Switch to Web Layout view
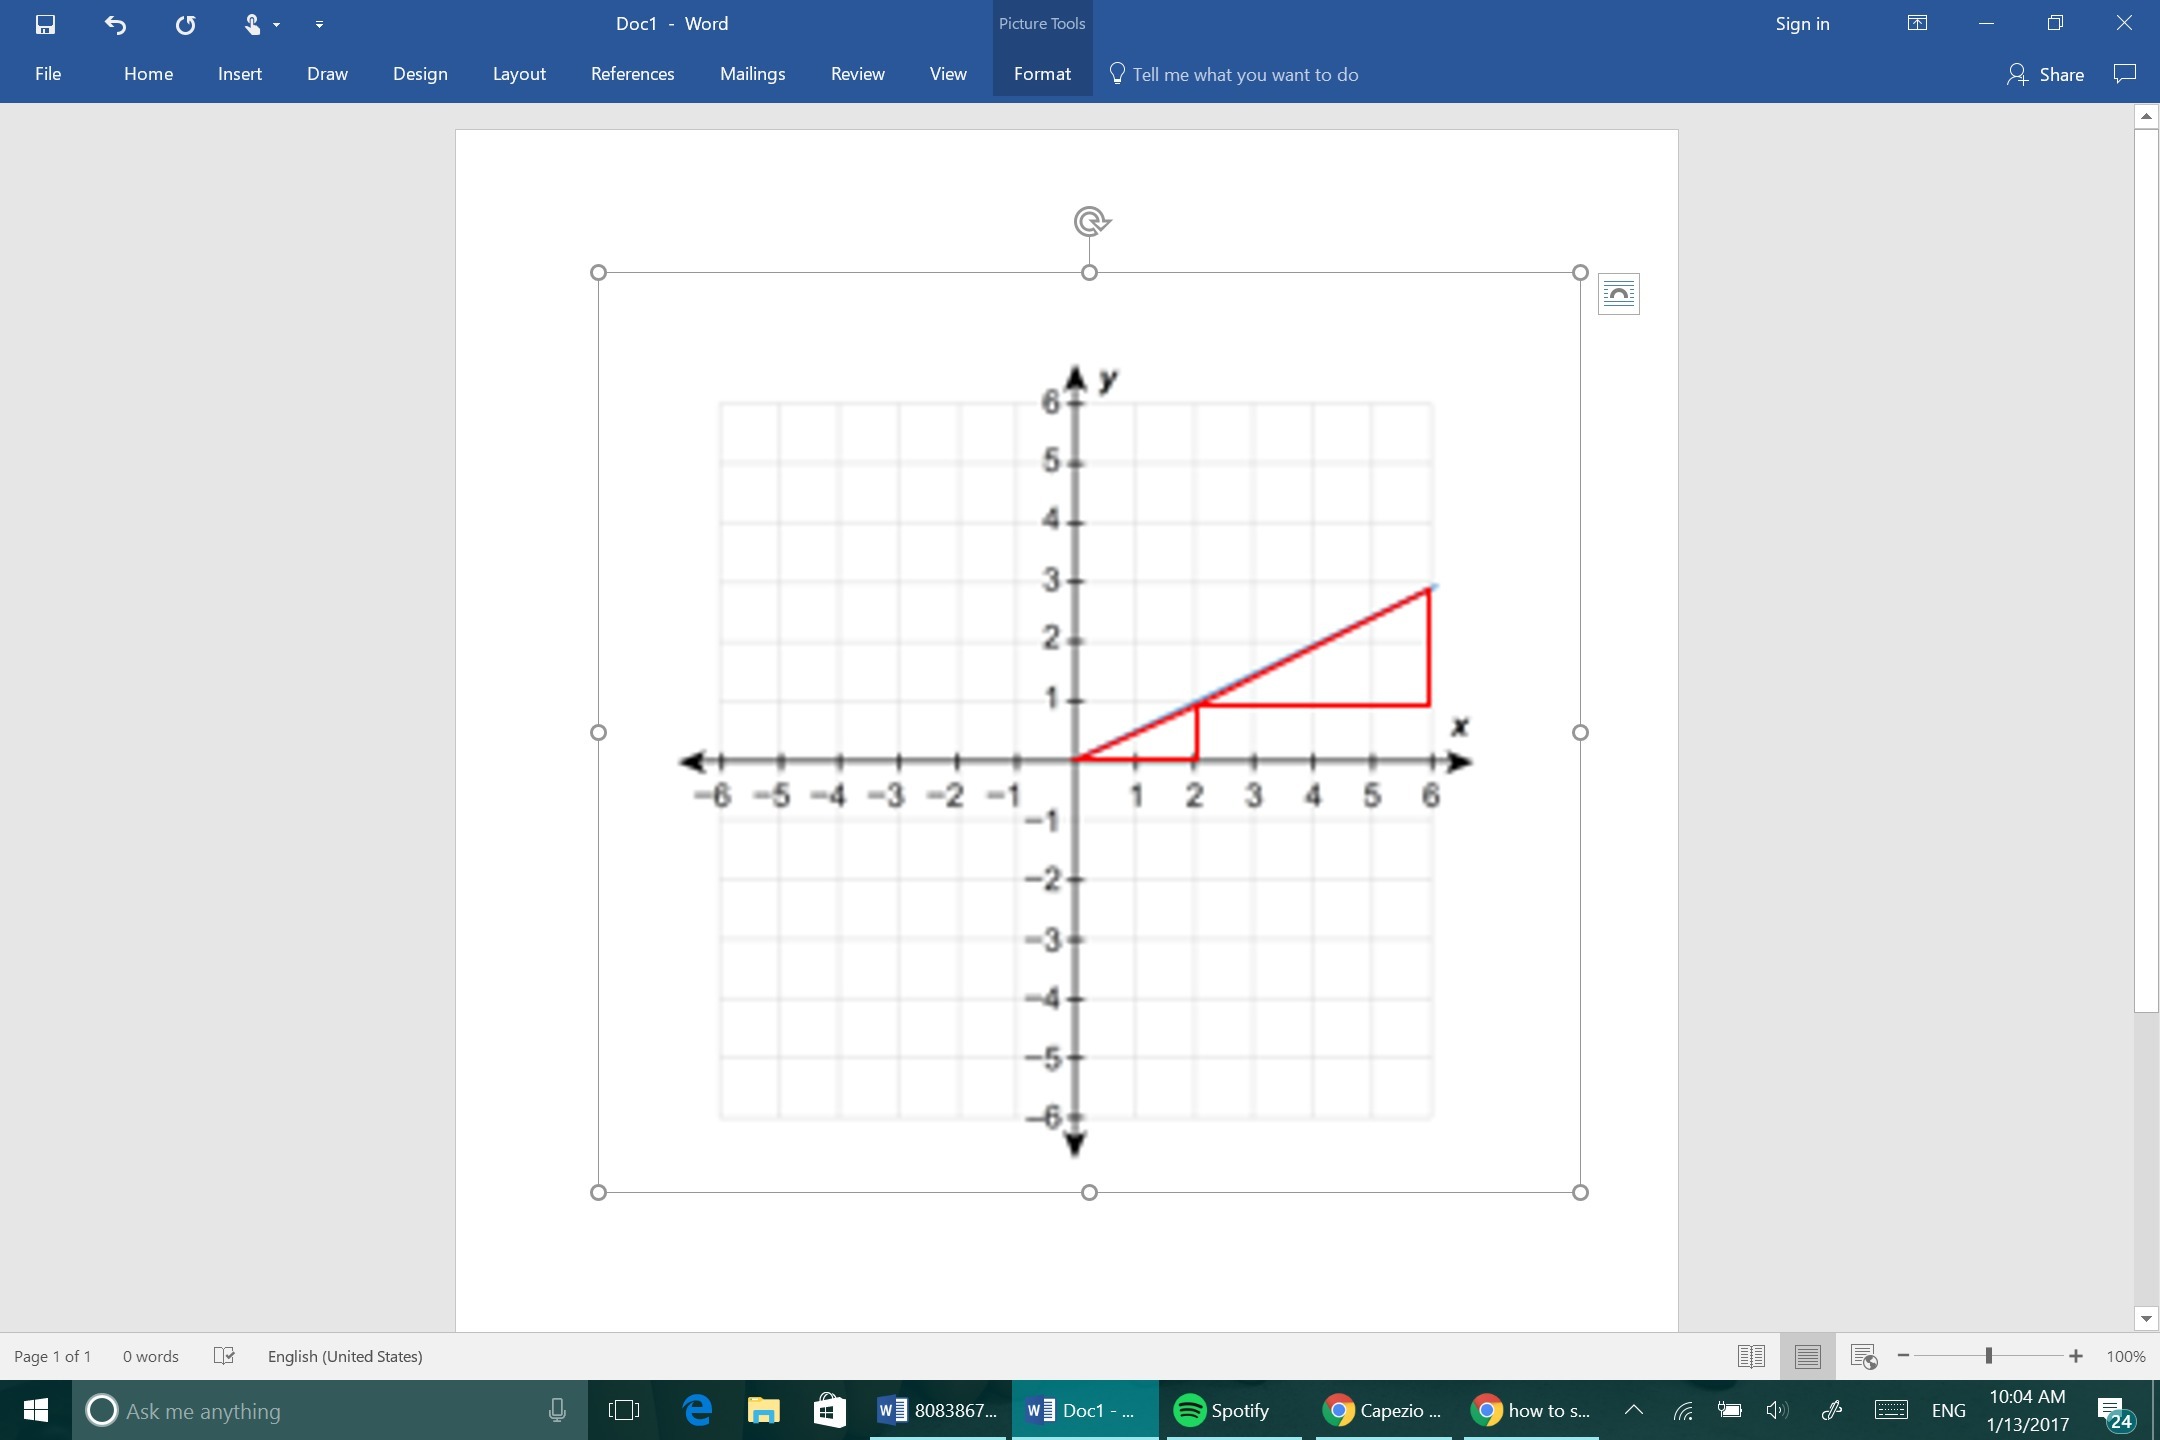This screenshot has width=2160, height=1440. tap(1863, 1356)
